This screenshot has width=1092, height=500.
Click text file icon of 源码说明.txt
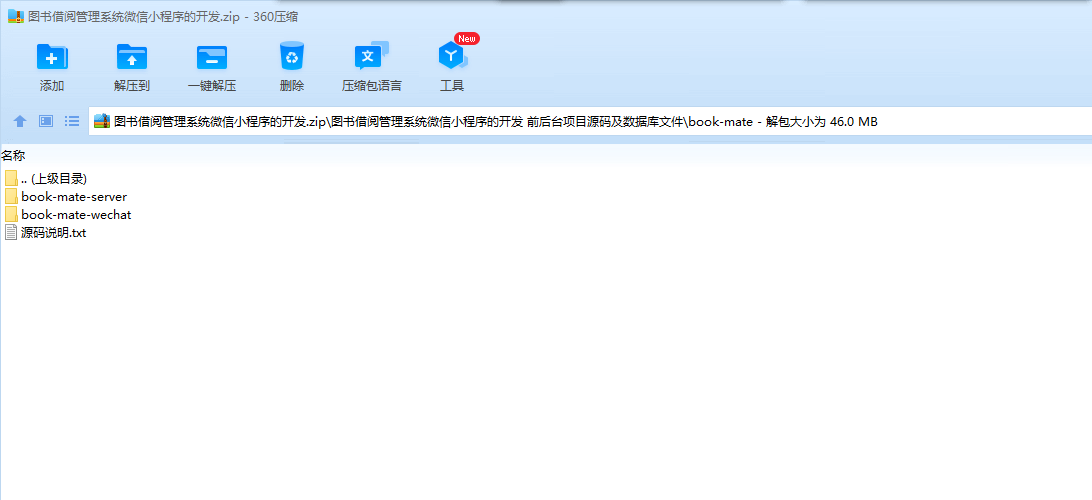pos(10,233)
